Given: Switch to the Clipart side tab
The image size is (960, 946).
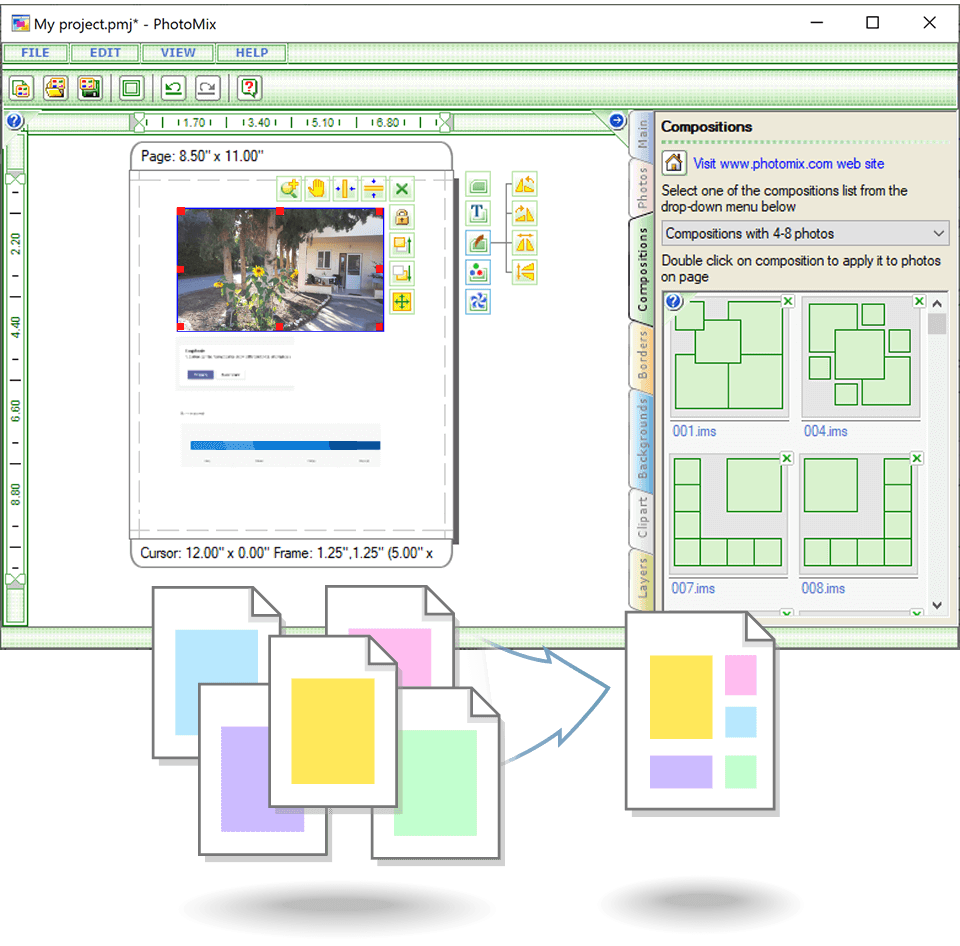Looking at the screenshot, I should click(x=642, y=517).
